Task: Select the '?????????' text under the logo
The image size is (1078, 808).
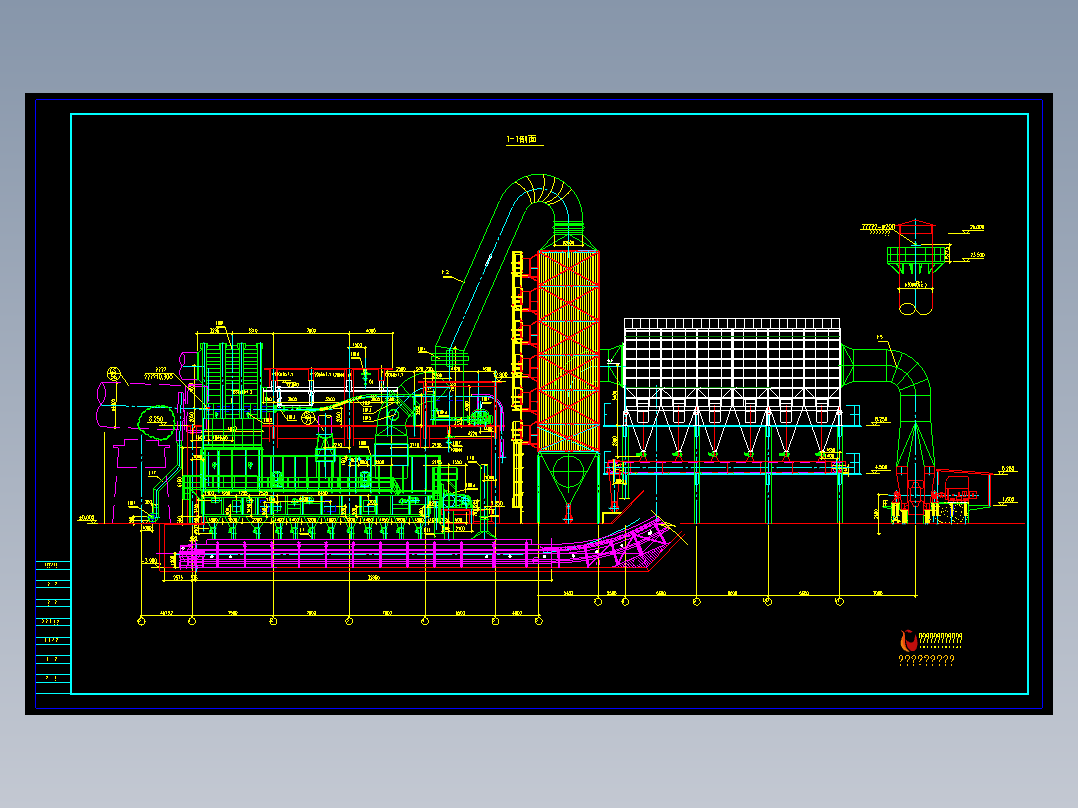Action: pos(926,660)
